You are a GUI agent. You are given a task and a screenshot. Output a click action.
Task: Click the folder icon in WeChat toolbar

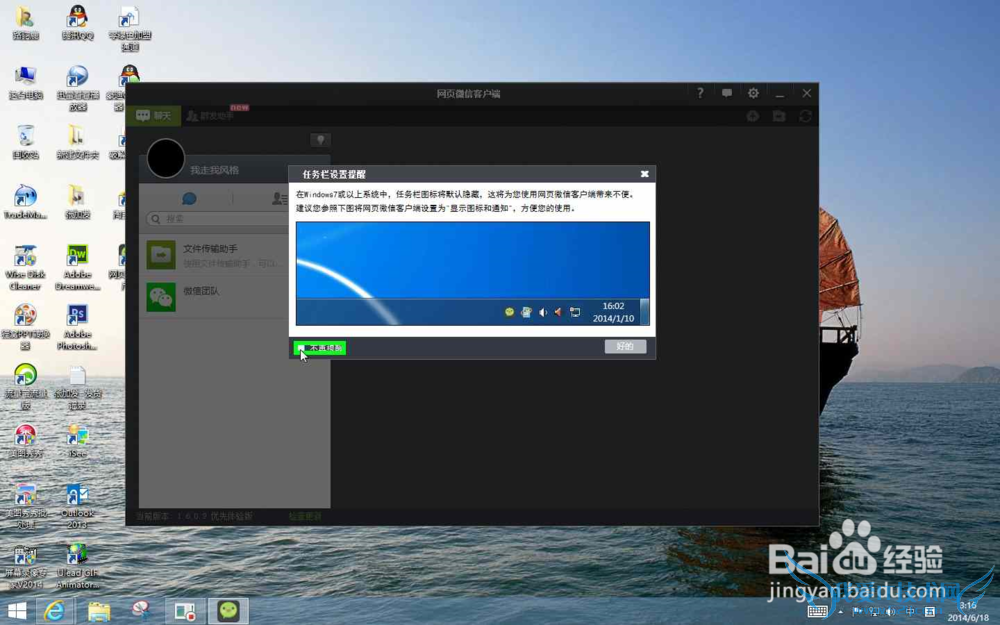tap(779, 115)
